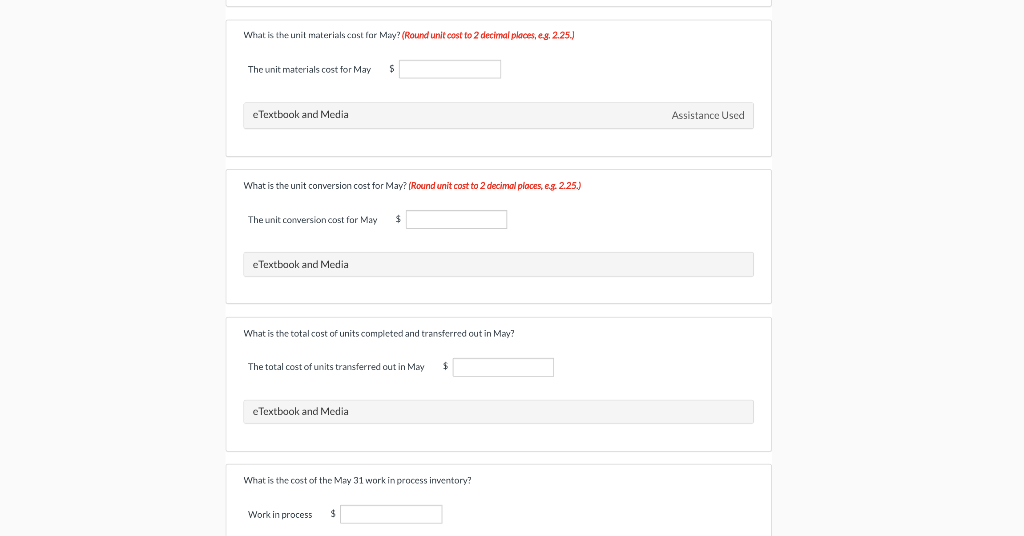This screenshot has height=536, width=1024.
Task: Click 'The unit materials cost for May' label
Action: [x=309, y=69]
